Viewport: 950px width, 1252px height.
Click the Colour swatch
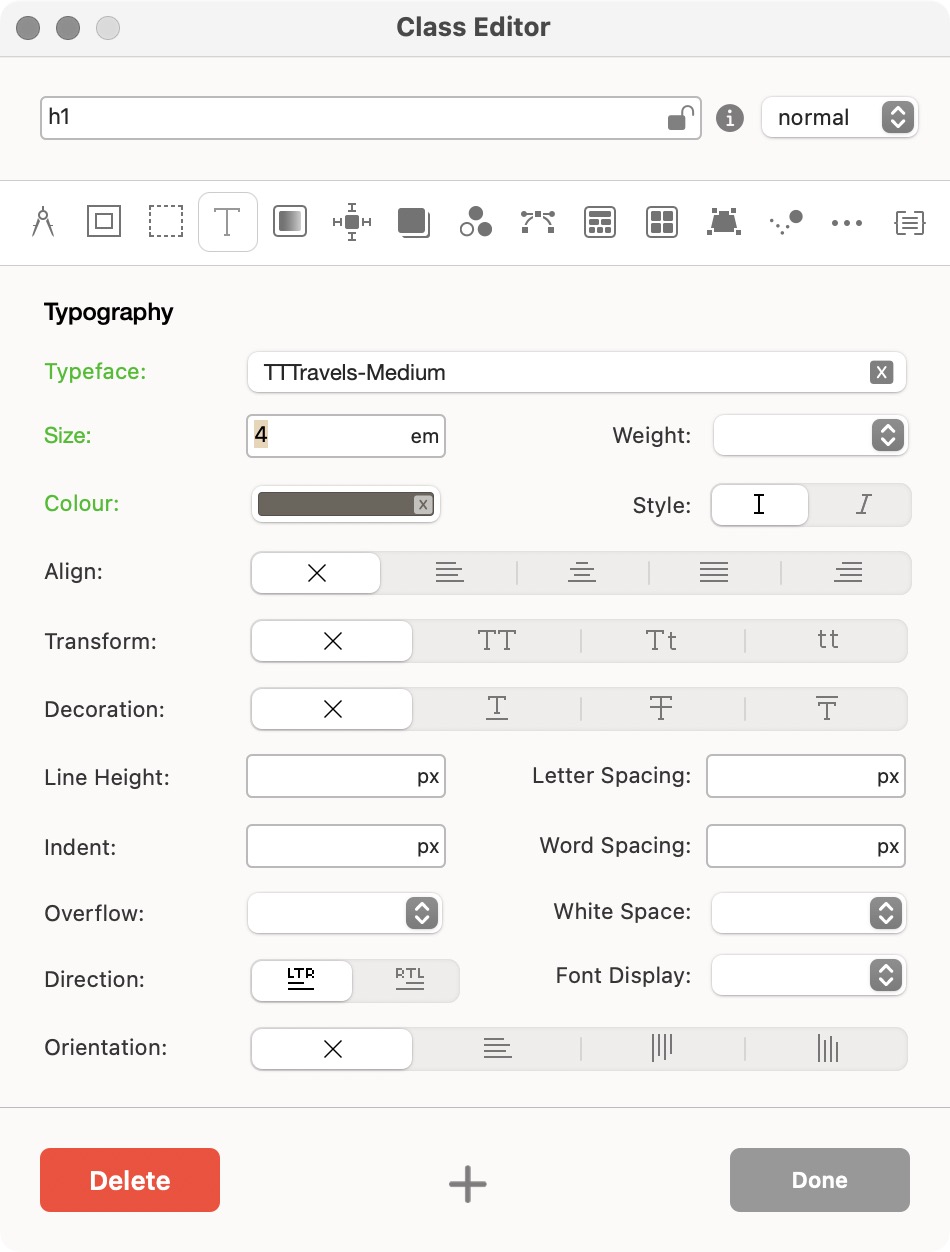(335, 505)
